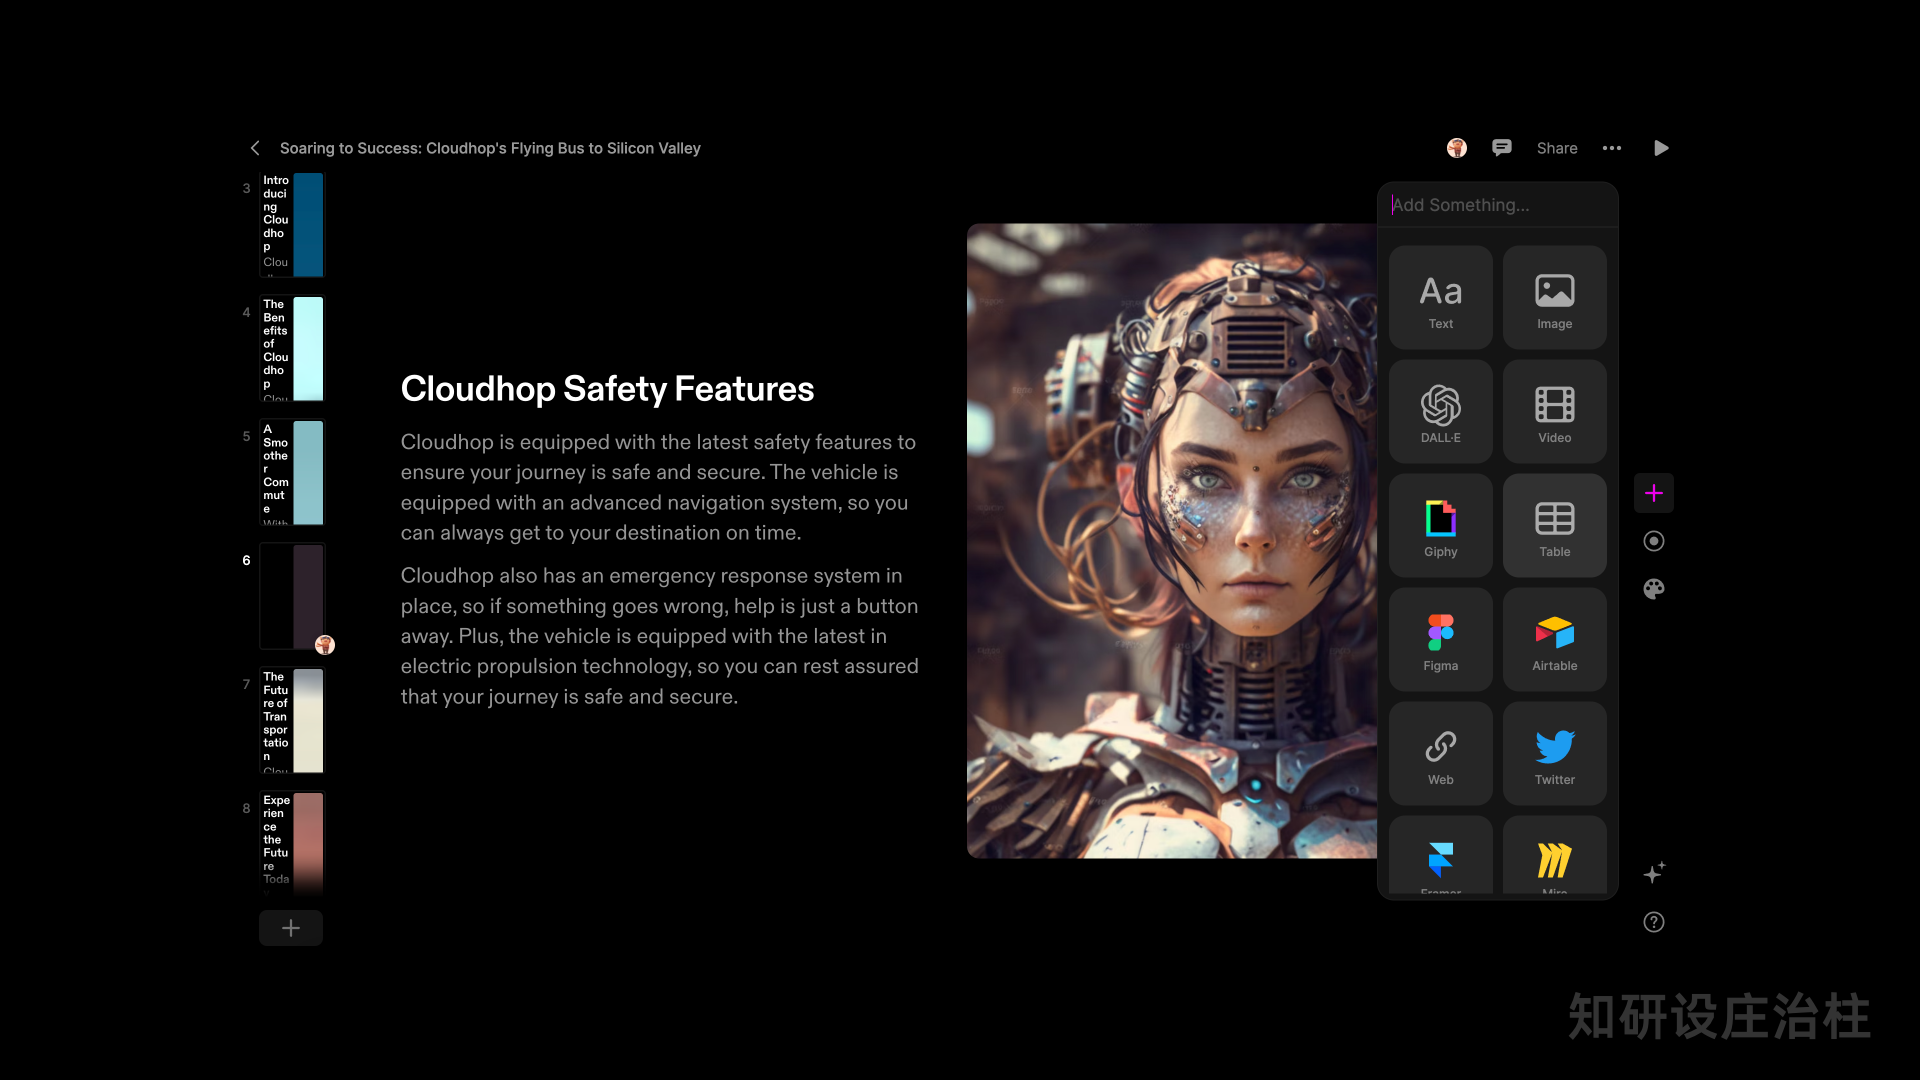Screen dimensions: 1920x1080
Task: Click the Share button
Action: 1557,148
